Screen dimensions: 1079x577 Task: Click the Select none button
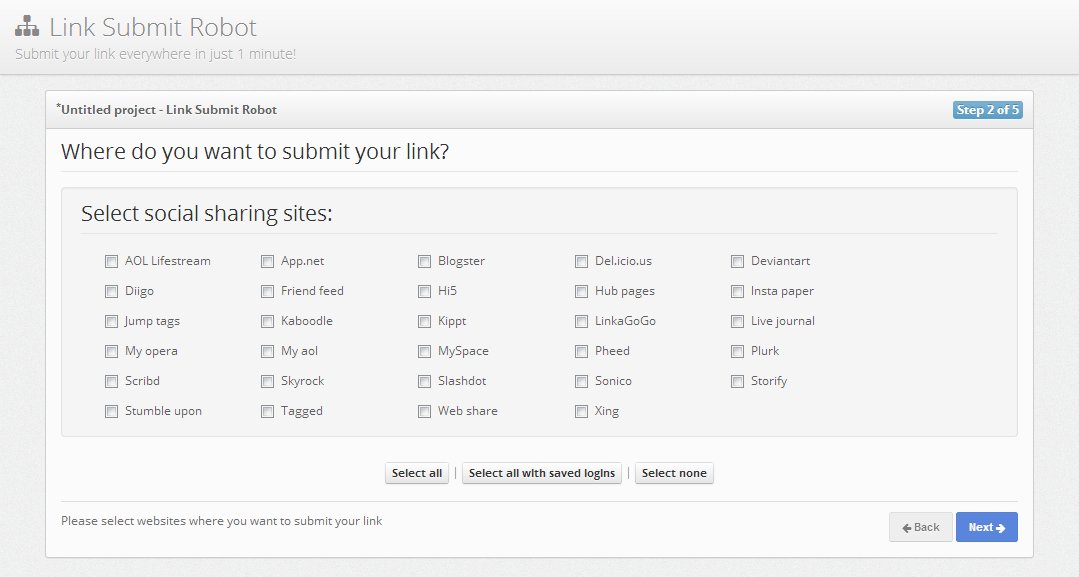(674, 473)
